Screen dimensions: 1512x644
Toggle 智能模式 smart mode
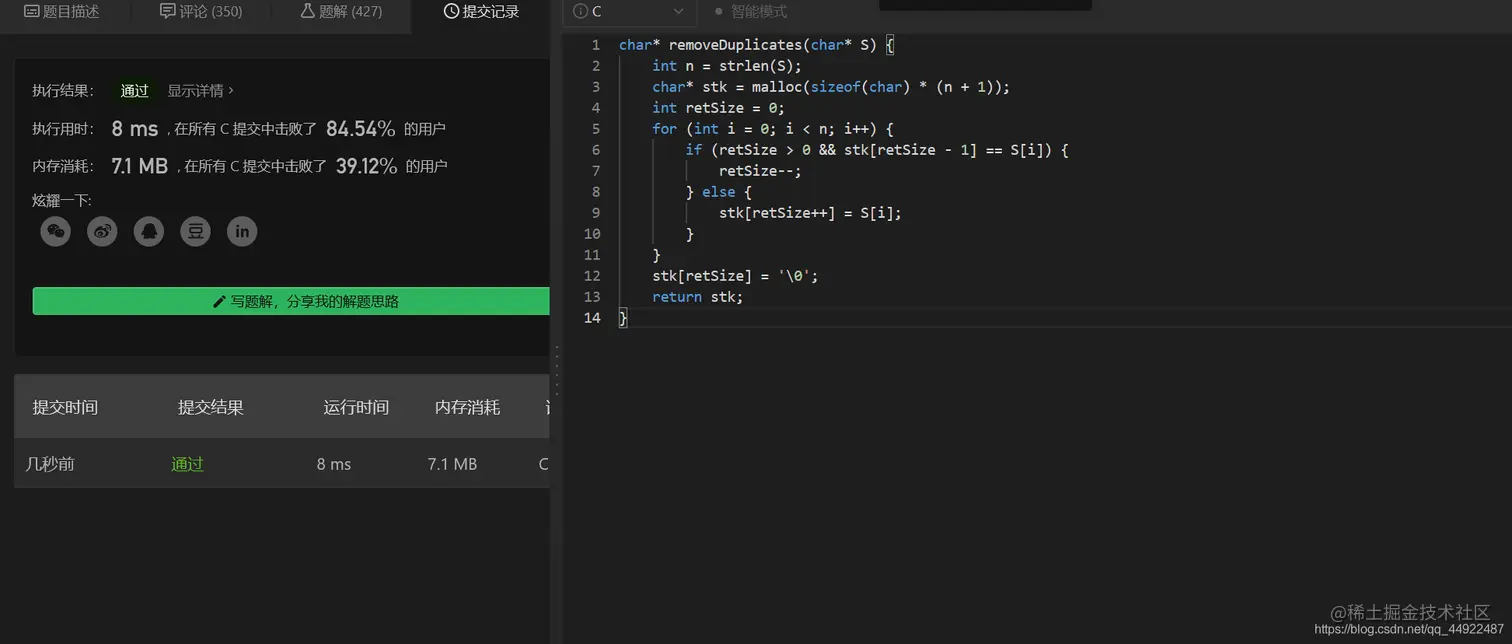point(751,12)
